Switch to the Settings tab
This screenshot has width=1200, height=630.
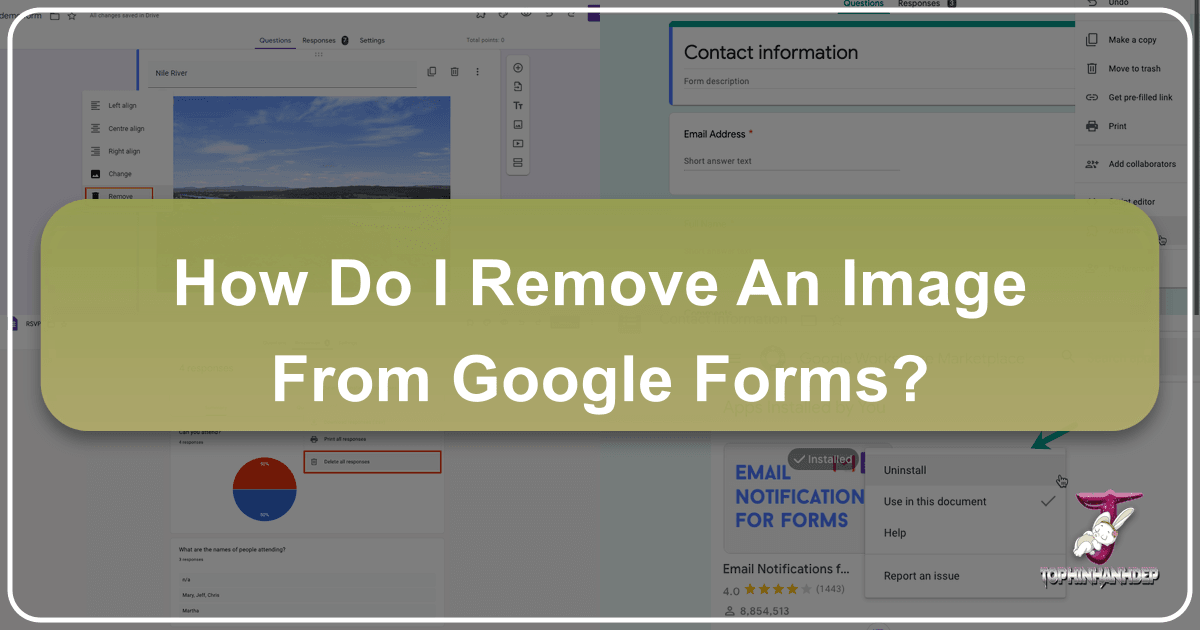[372, 40]
